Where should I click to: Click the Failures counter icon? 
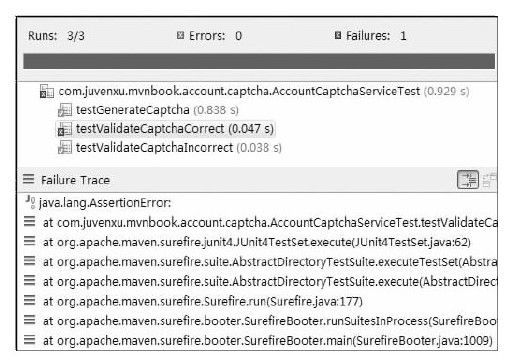[x=338, y=35]
